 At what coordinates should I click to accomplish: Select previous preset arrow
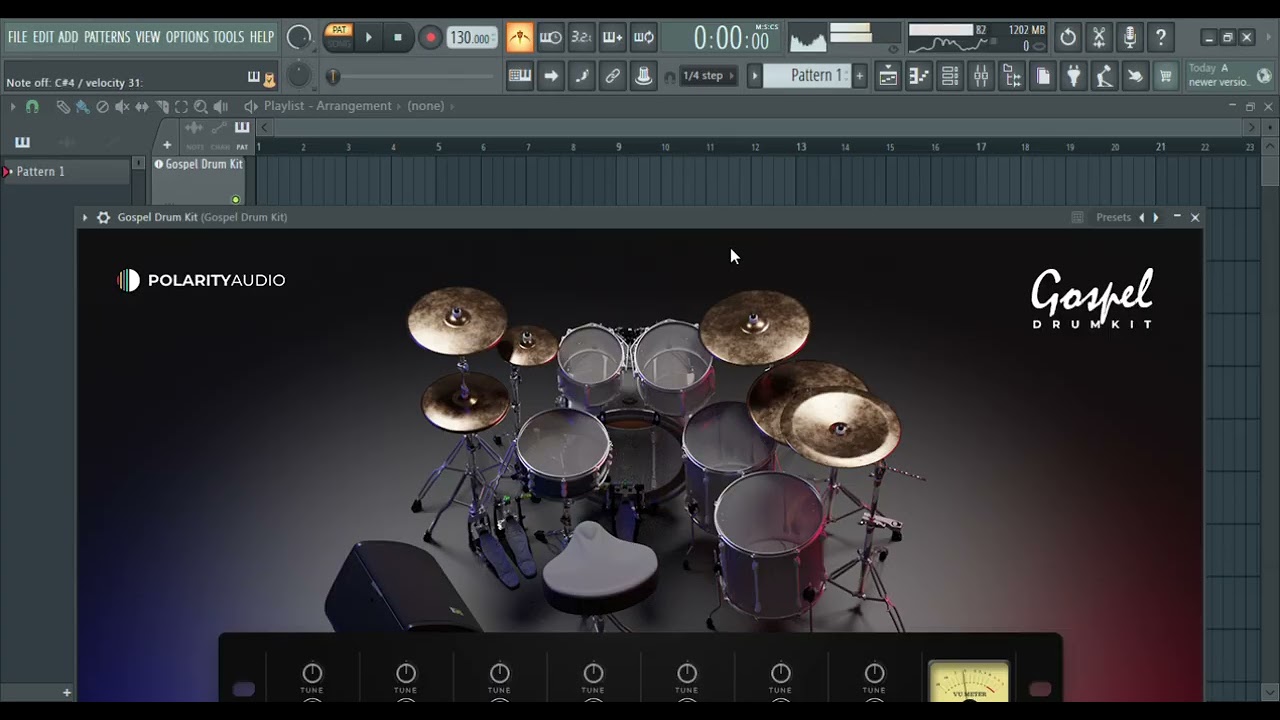click(x=1142, y=217)
